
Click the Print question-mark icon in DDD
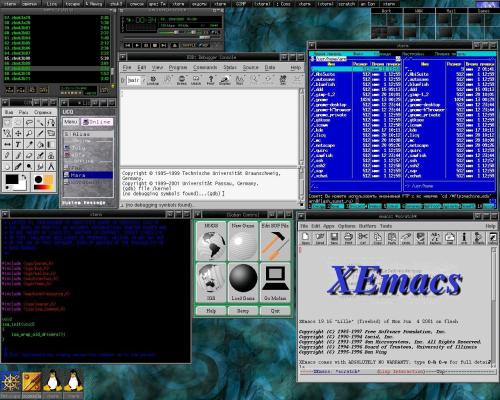(x=210, y=80)
